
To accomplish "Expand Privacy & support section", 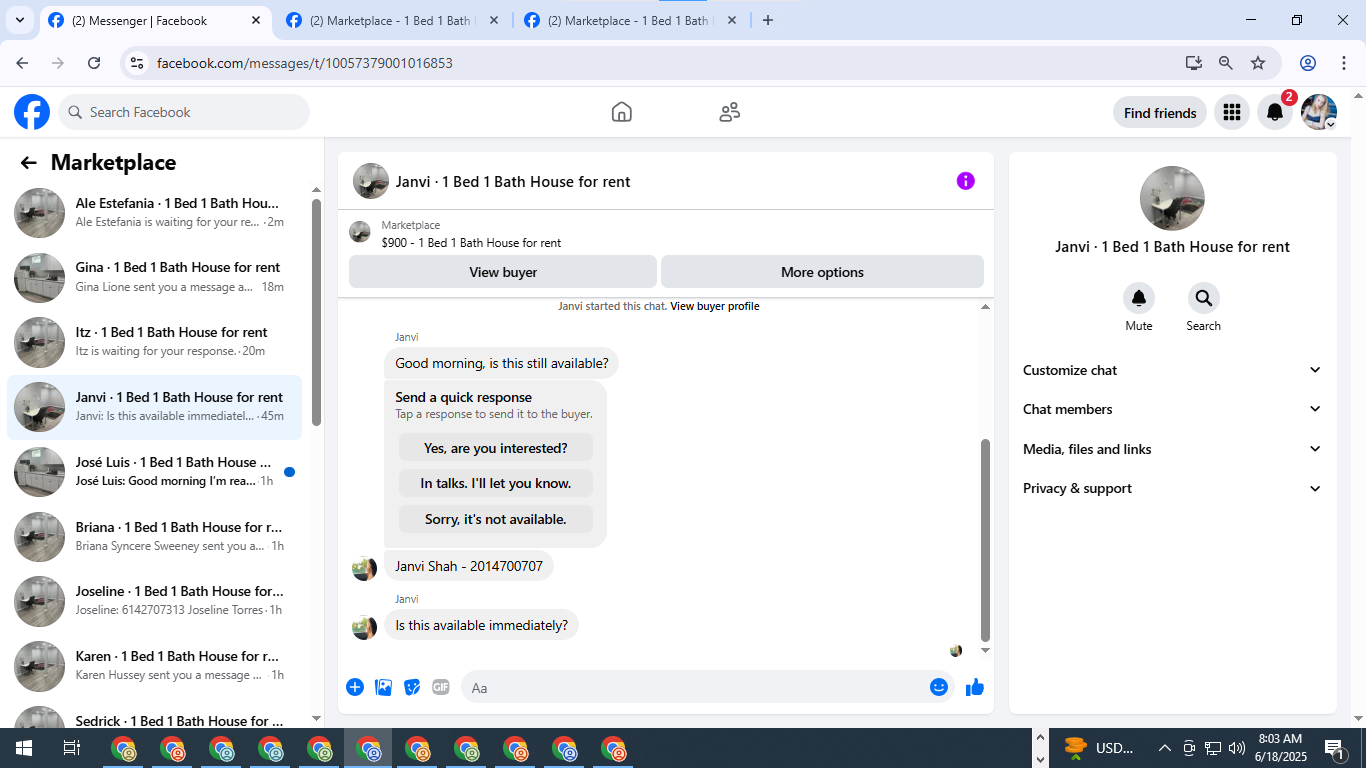I will [x=1172, y=488].
